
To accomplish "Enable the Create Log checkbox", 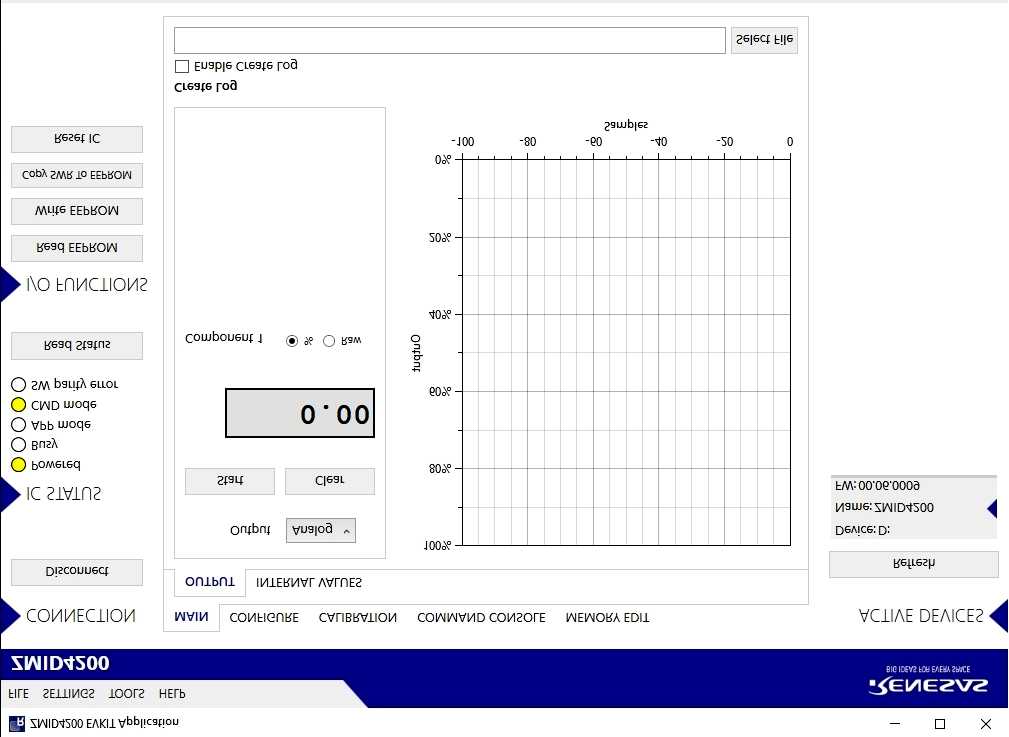I will (x=181, y=66).
